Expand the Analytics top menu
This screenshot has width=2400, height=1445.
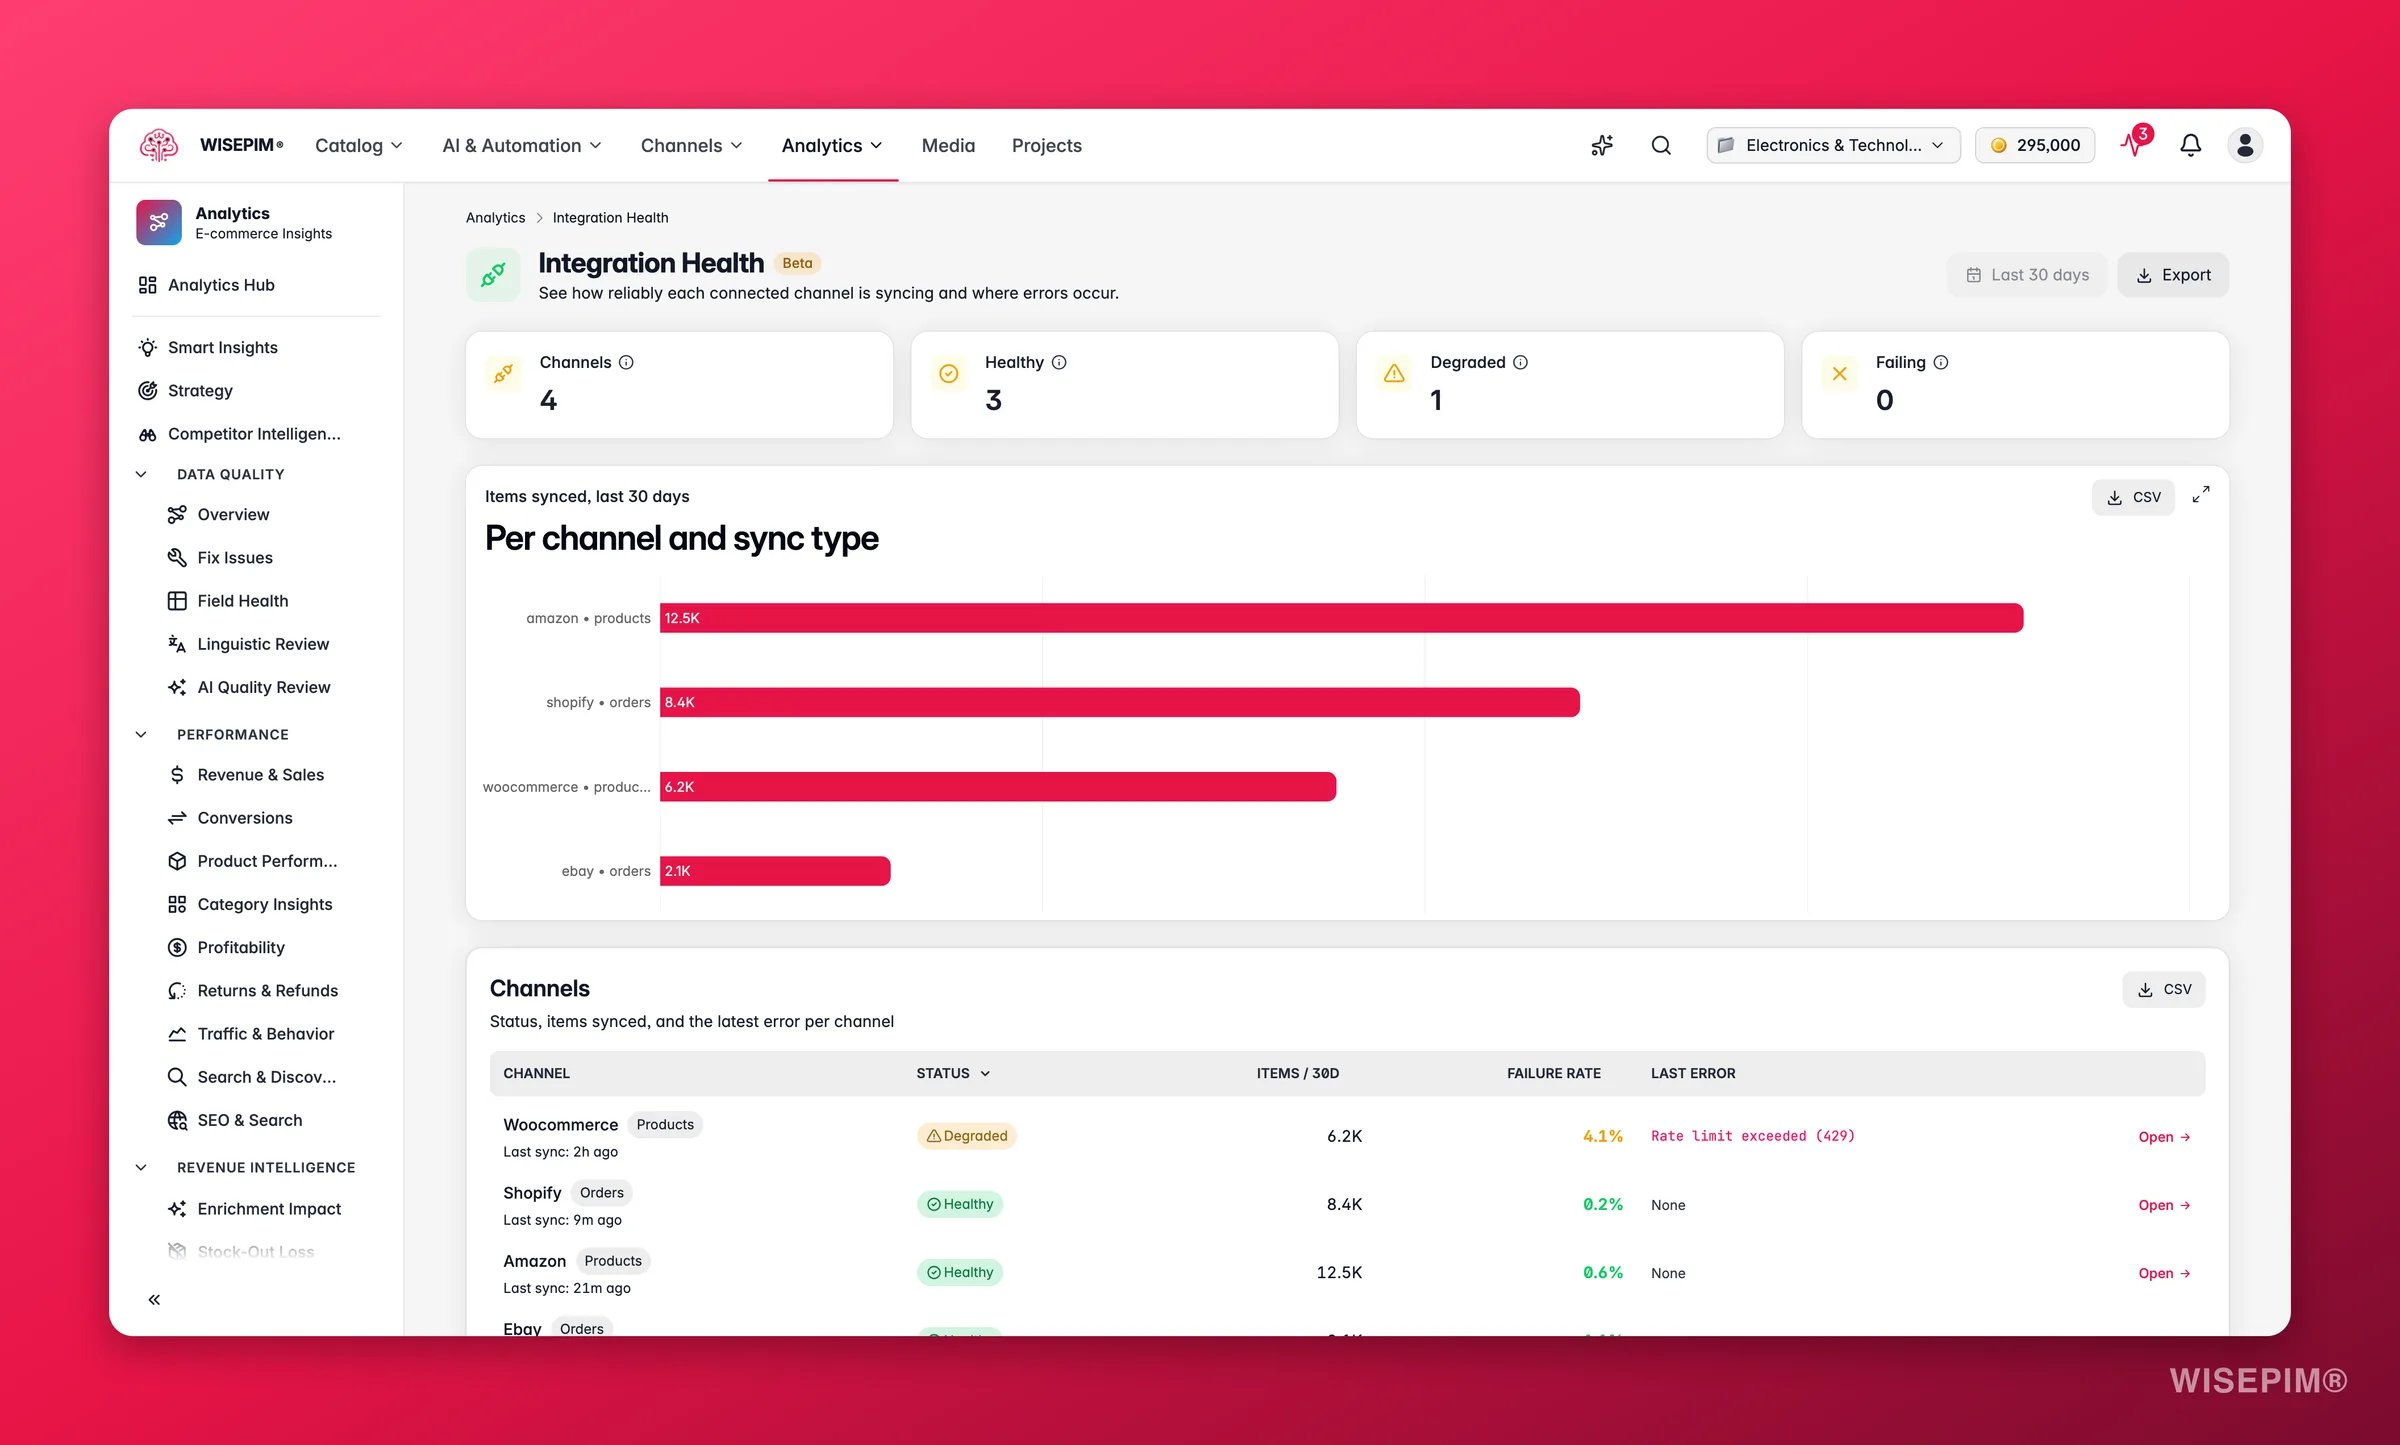[832, 145]
